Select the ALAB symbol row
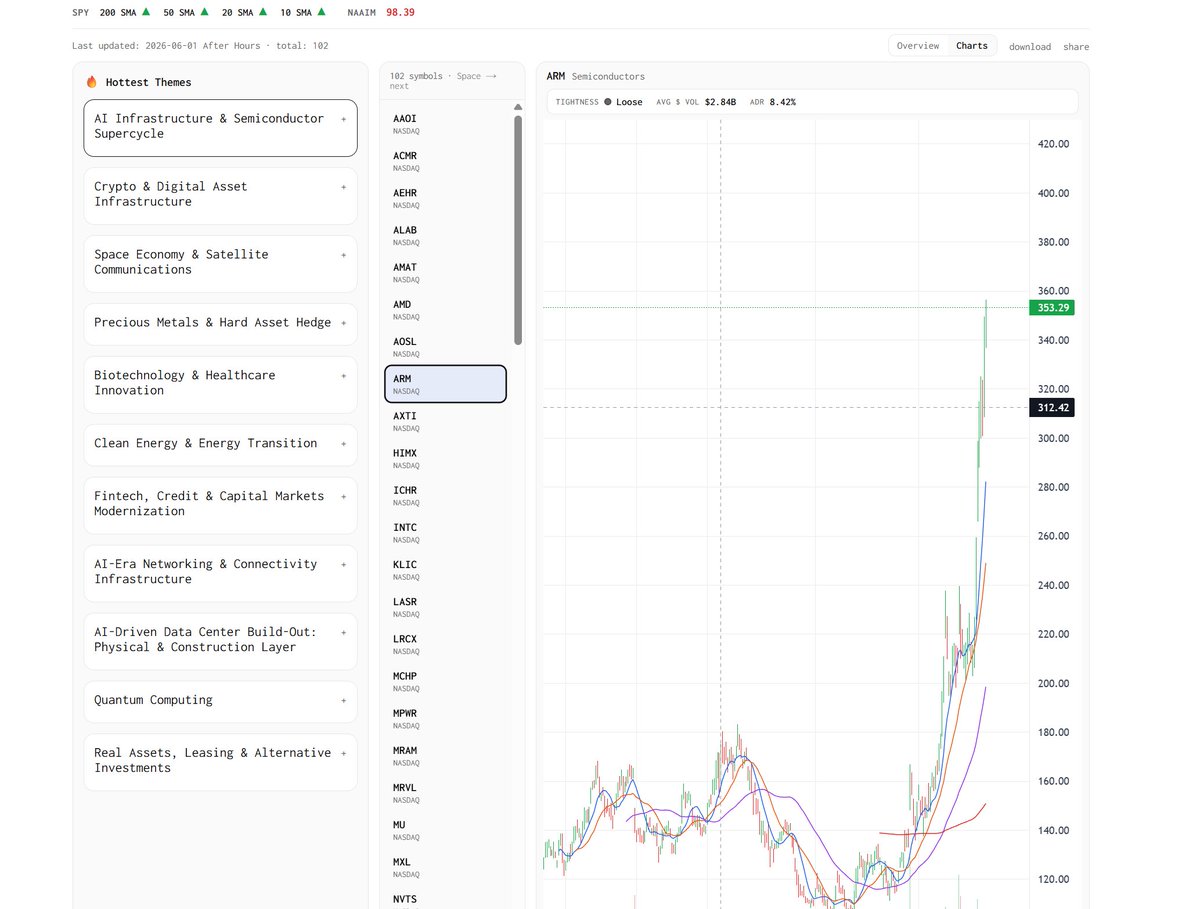Viewport: 1200px width, 909px height. (446, 235)
